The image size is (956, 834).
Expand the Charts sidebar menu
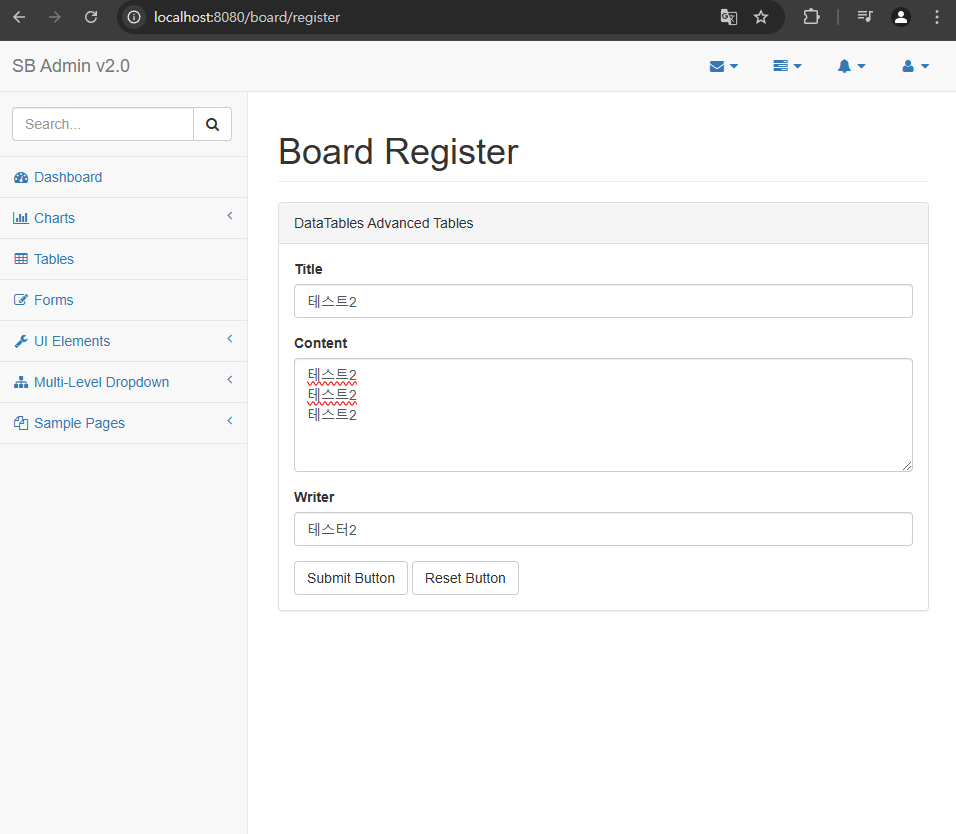124,218
